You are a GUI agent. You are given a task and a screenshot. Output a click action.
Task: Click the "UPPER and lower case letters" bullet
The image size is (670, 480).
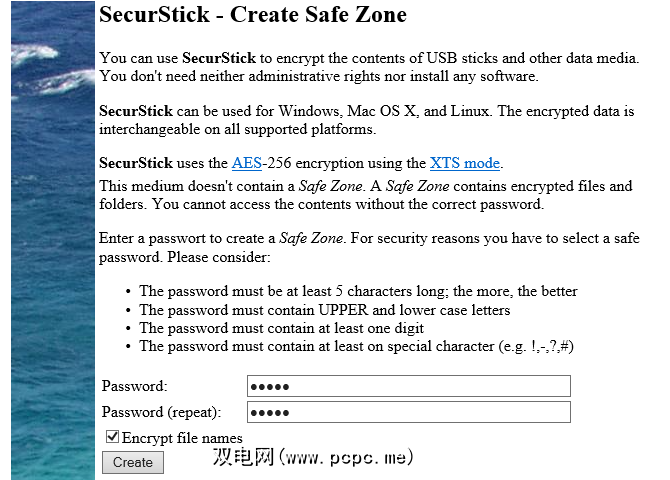(x=324, y=310)
